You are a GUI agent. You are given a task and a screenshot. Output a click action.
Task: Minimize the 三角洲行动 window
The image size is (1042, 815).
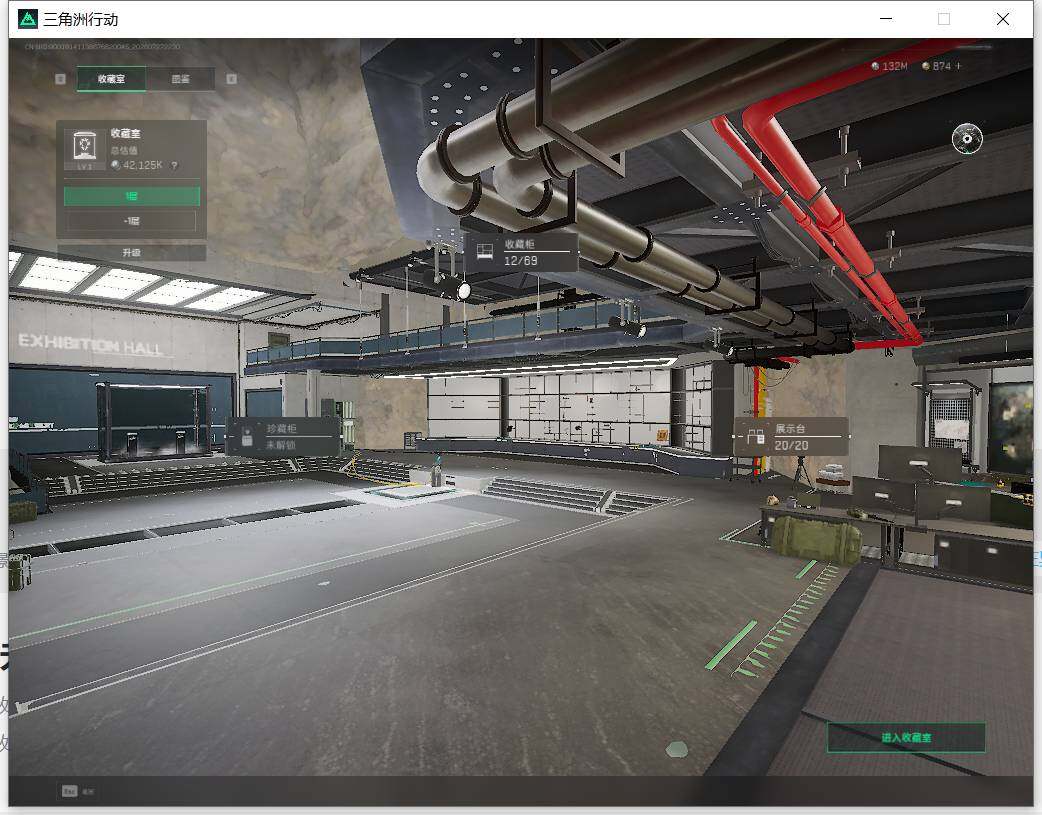[886, 19]
